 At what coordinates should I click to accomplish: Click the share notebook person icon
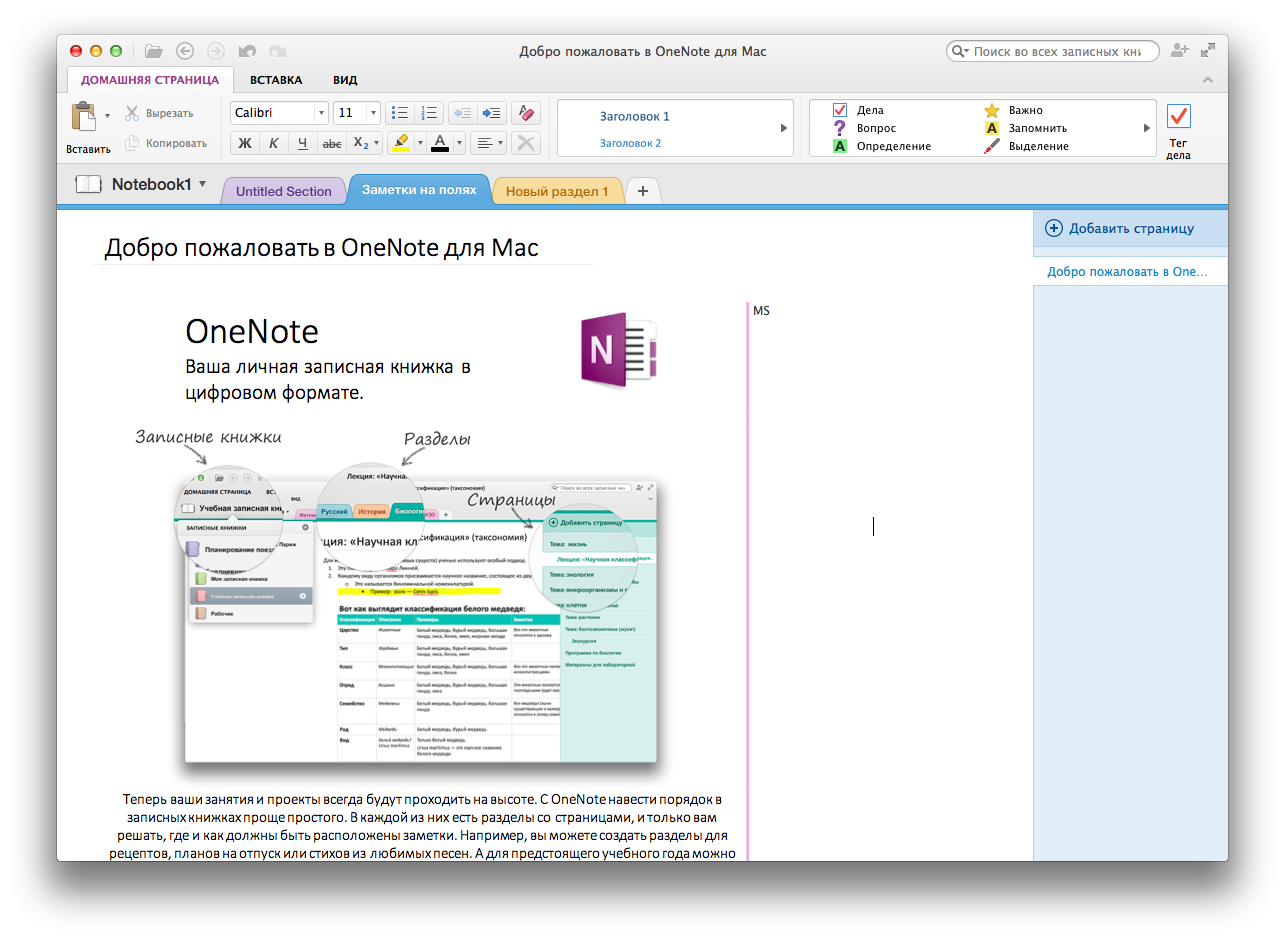(x=1180, y=50)
